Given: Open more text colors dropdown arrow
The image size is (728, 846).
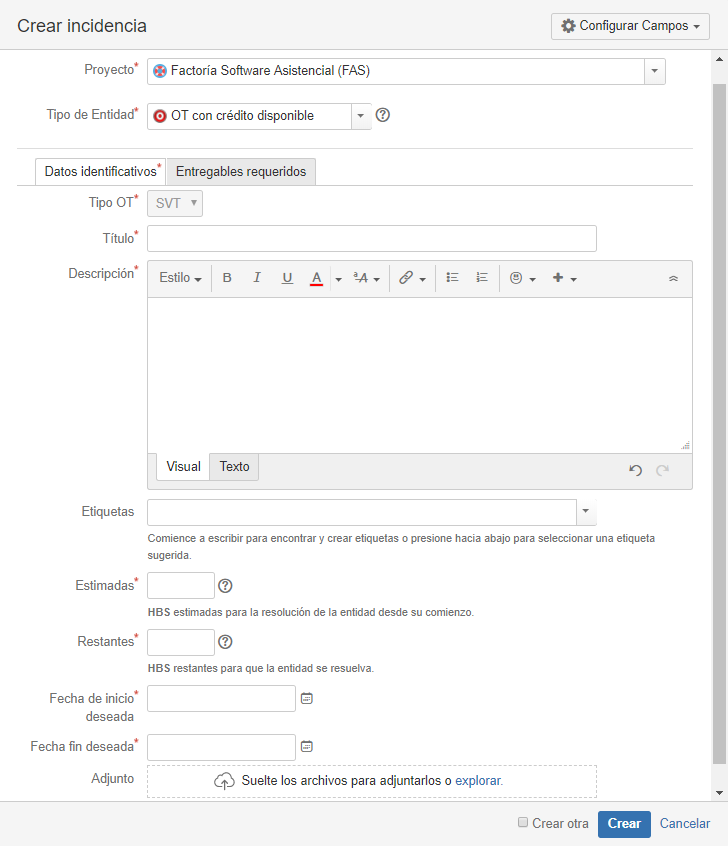Looking at the screenshot, I should pyautogui.click(x=338, y=279).
